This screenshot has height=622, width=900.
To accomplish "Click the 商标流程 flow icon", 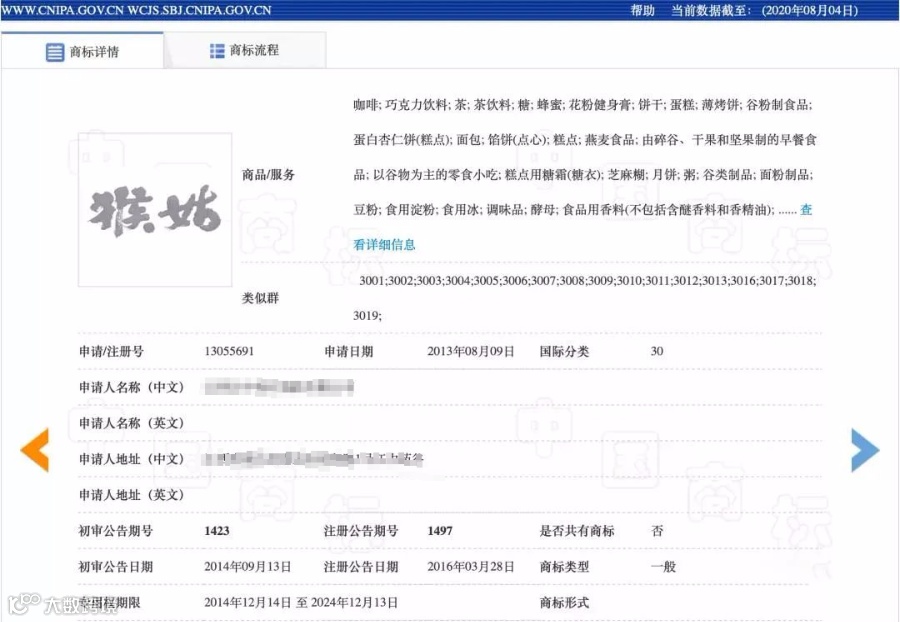I will point(217,50).
